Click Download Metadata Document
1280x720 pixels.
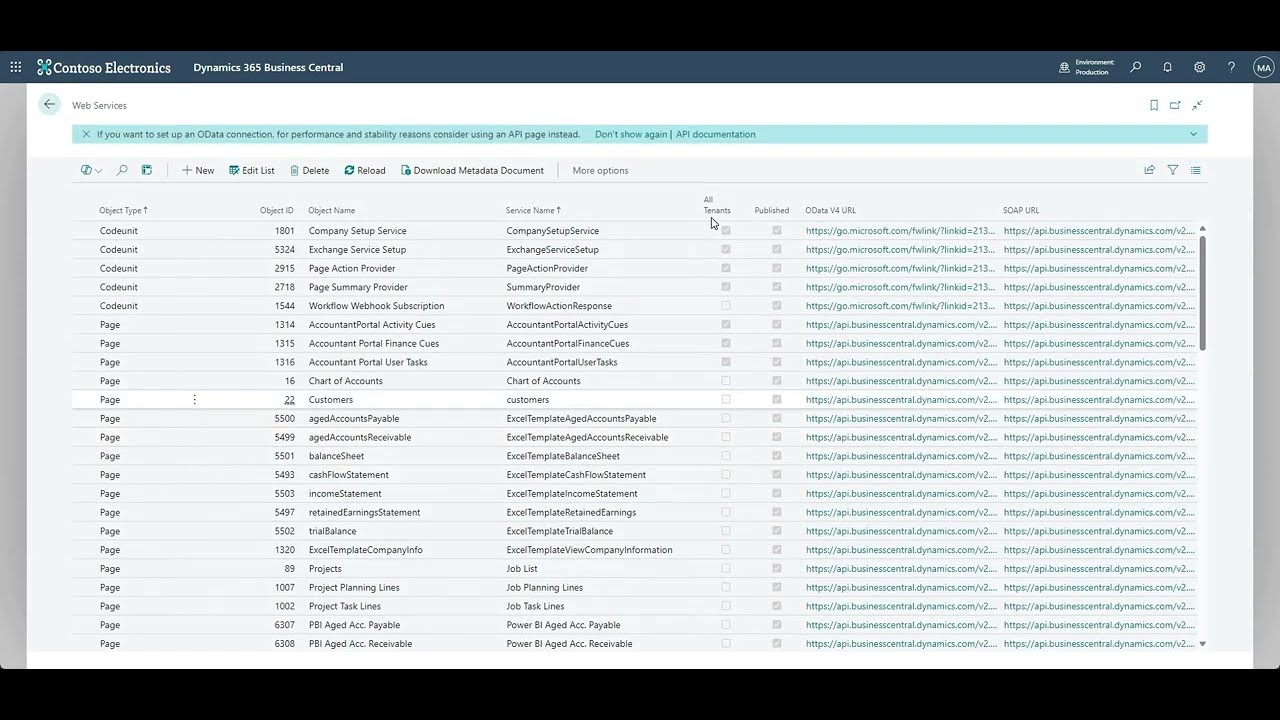tap(473, 170)
